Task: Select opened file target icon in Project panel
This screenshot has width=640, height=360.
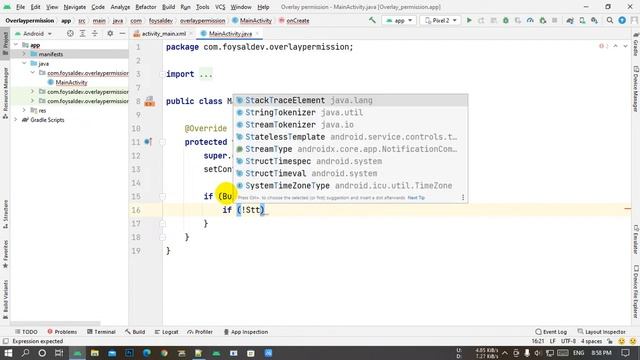Action: point(70,33)
